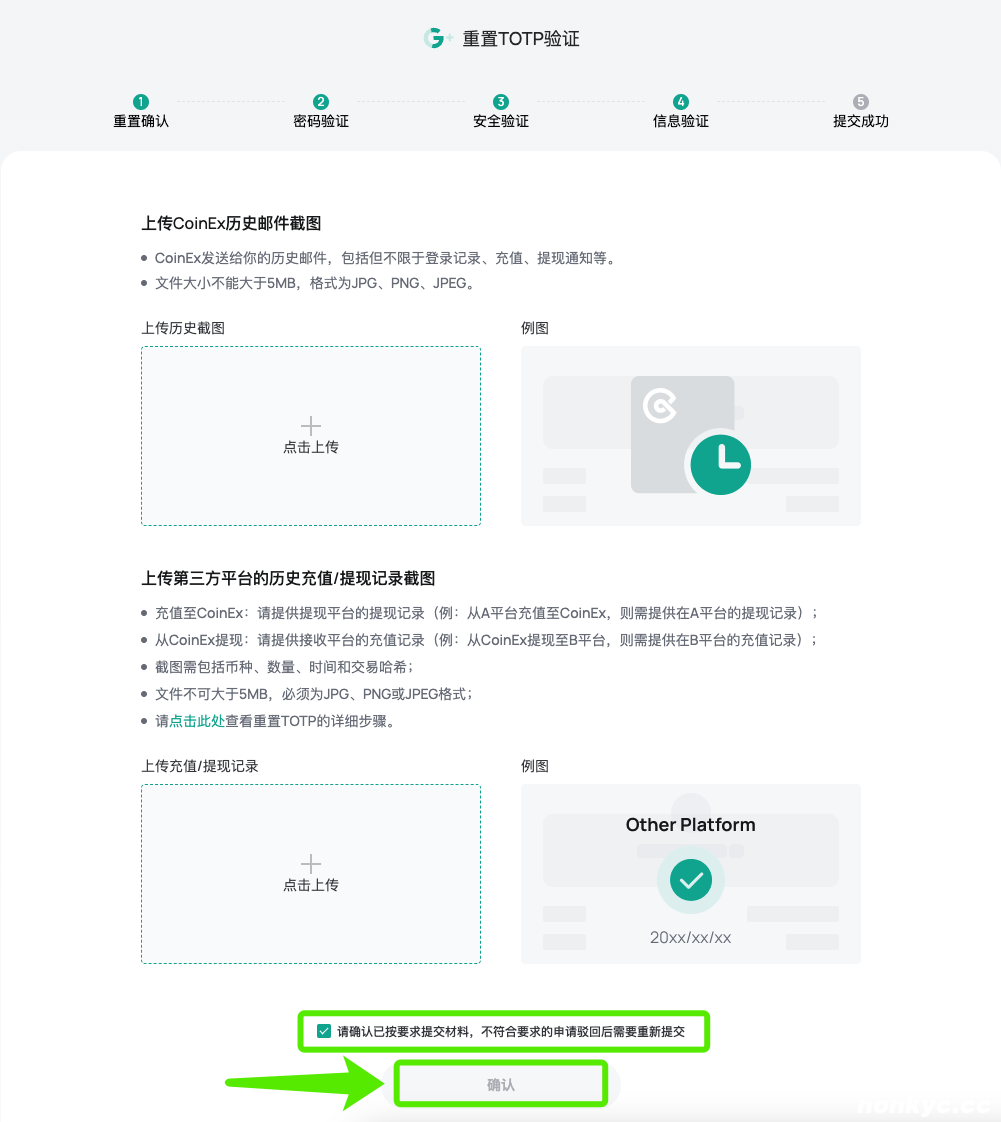Click the green checkmark icon in example image
This screenshot has width=1001, height=1122.
pyautogui.click(x=690, y=880)
